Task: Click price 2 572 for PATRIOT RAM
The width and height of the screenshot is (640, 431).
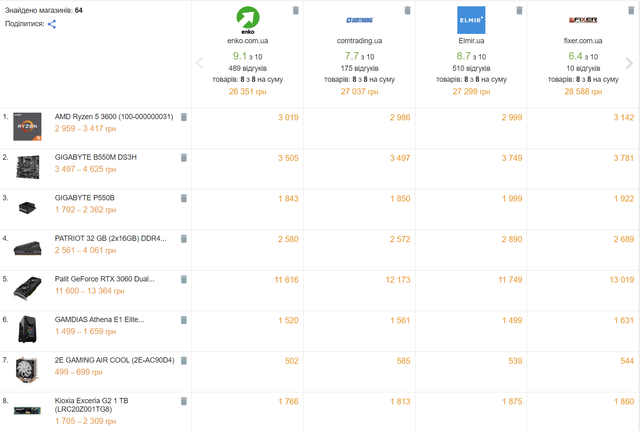Action: pos(400,239)
